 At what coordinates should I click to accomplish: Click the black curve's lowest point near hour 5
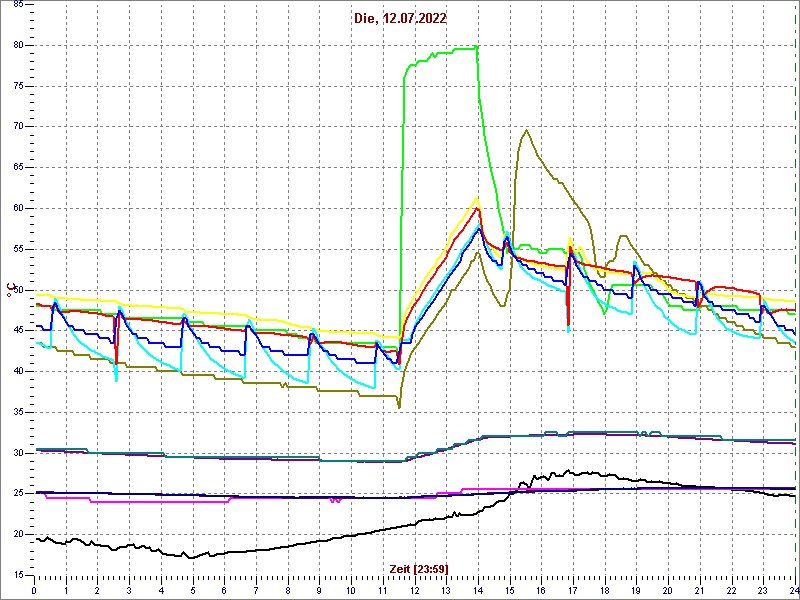(x=188, y=557)
